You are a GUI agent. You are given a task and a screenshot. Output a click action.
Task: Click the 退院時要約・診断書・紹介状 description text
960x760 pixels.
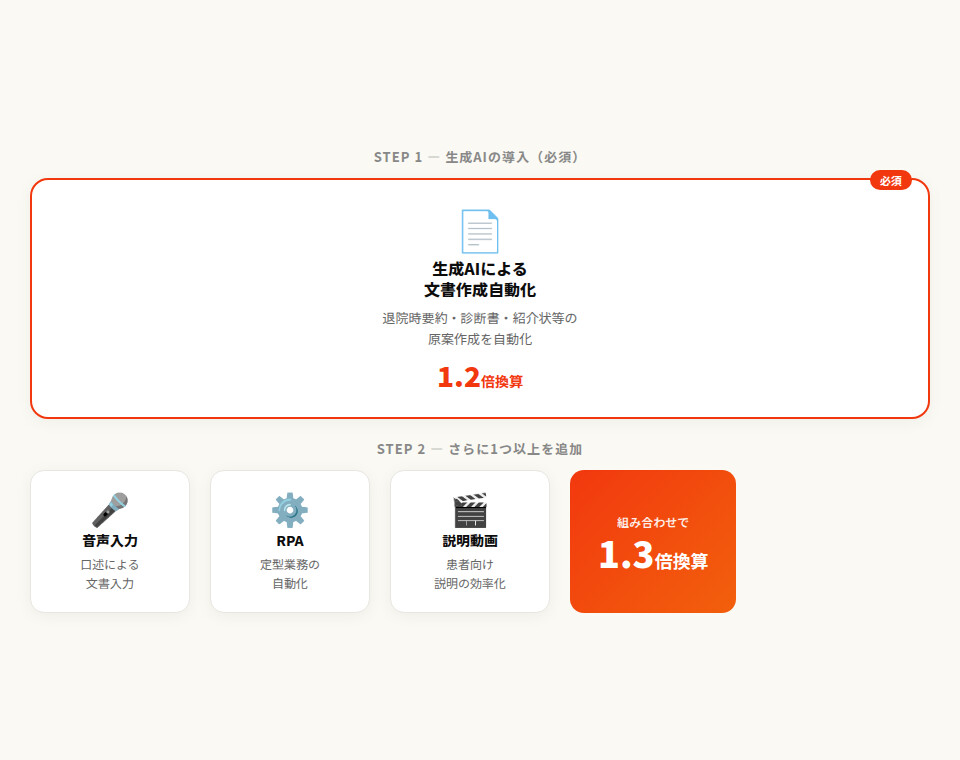pyautogui.click(x=480, y=328)
